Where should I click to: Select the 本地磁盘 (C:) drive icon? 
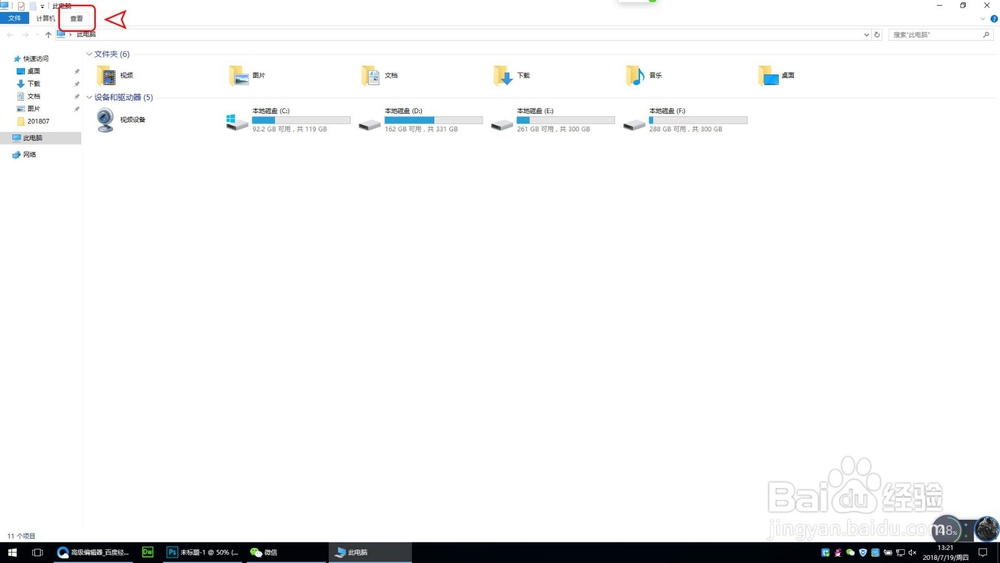point(237,122)
